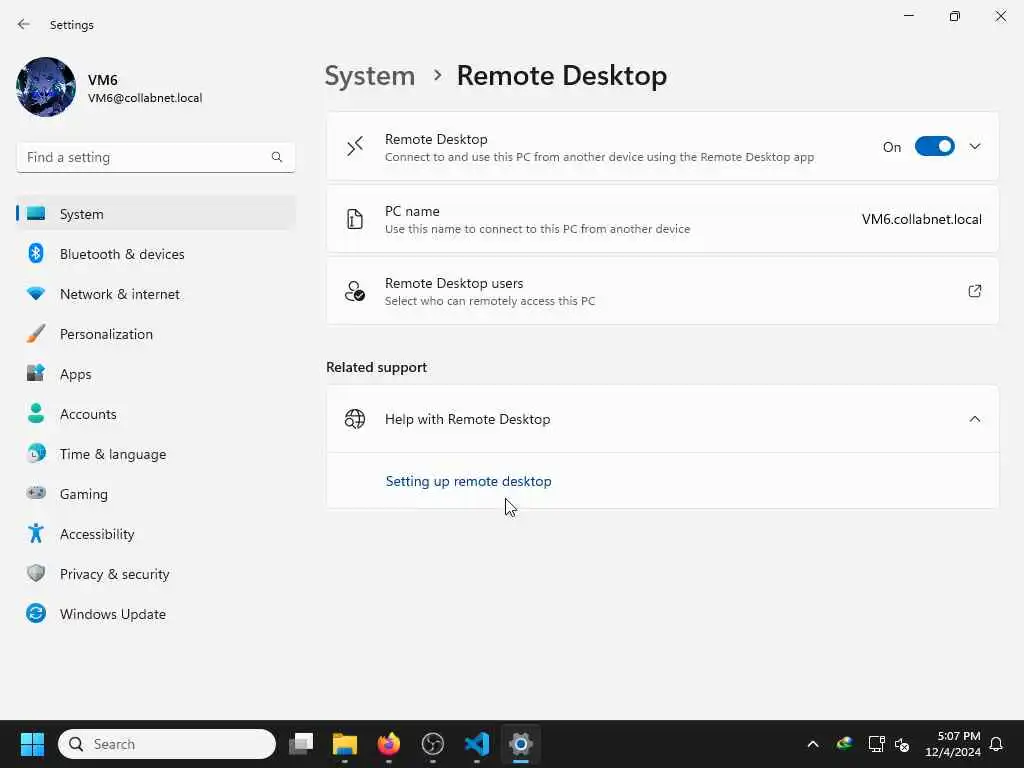Click the VM6.collabnet.local PC name text
Viewport: 1024px width, 768px height.
tap(921, 219)
